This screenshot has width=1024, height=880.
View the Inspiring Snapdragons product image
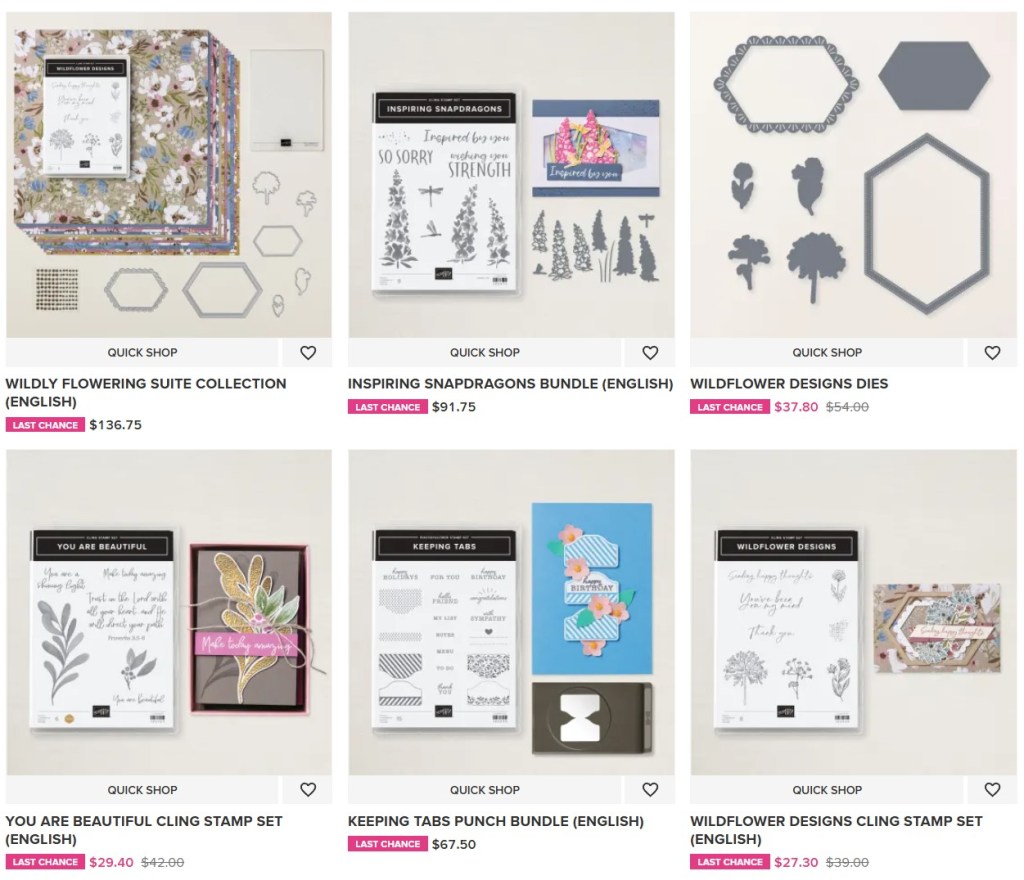pyautogui.click(x=511, y=175)
